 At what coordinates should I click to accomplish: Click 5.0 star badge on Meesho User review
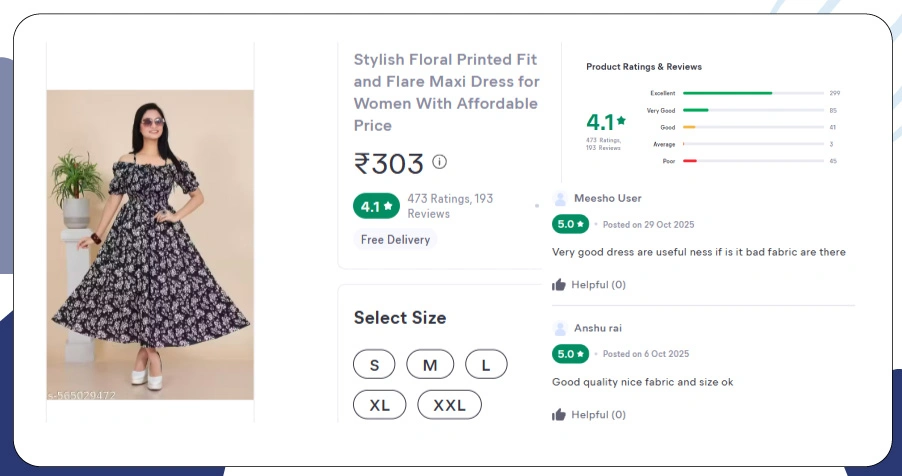pos(571,224)
